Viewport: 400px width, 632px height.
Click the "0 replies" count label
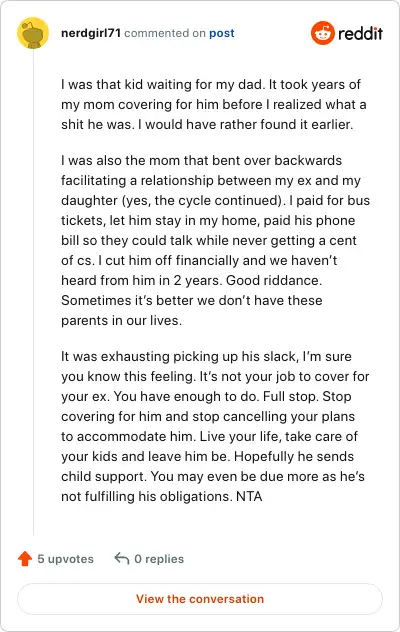(x=159, y=559)
